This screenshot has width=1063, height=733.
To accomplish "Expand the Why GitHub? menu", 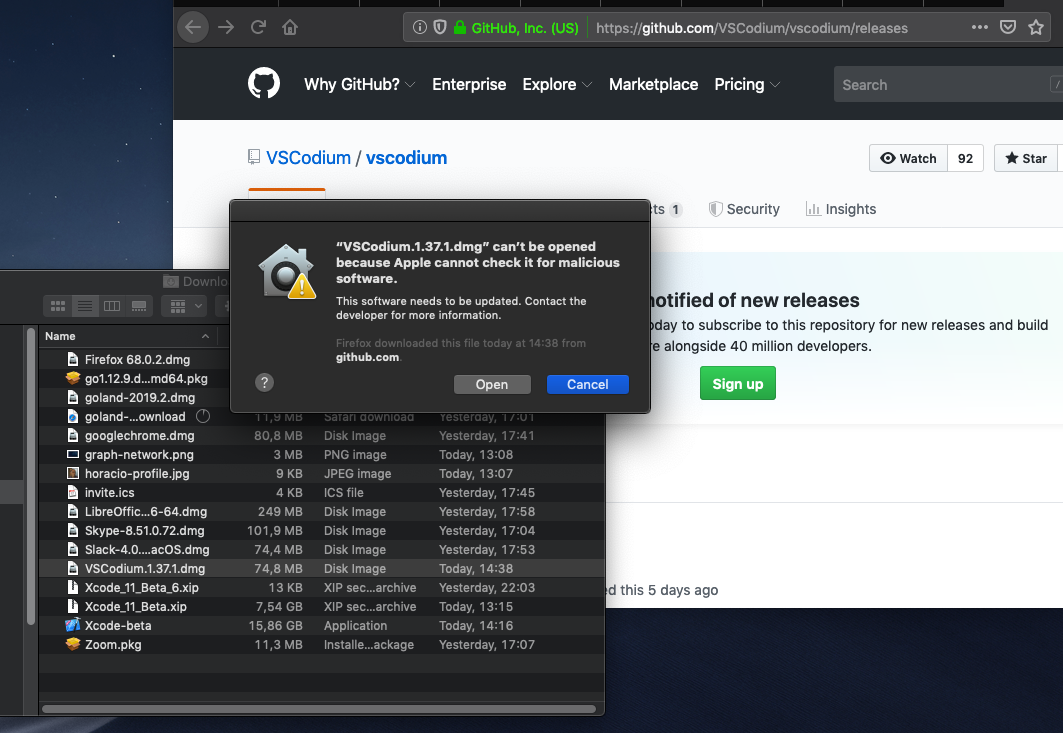I will [359, 85].
